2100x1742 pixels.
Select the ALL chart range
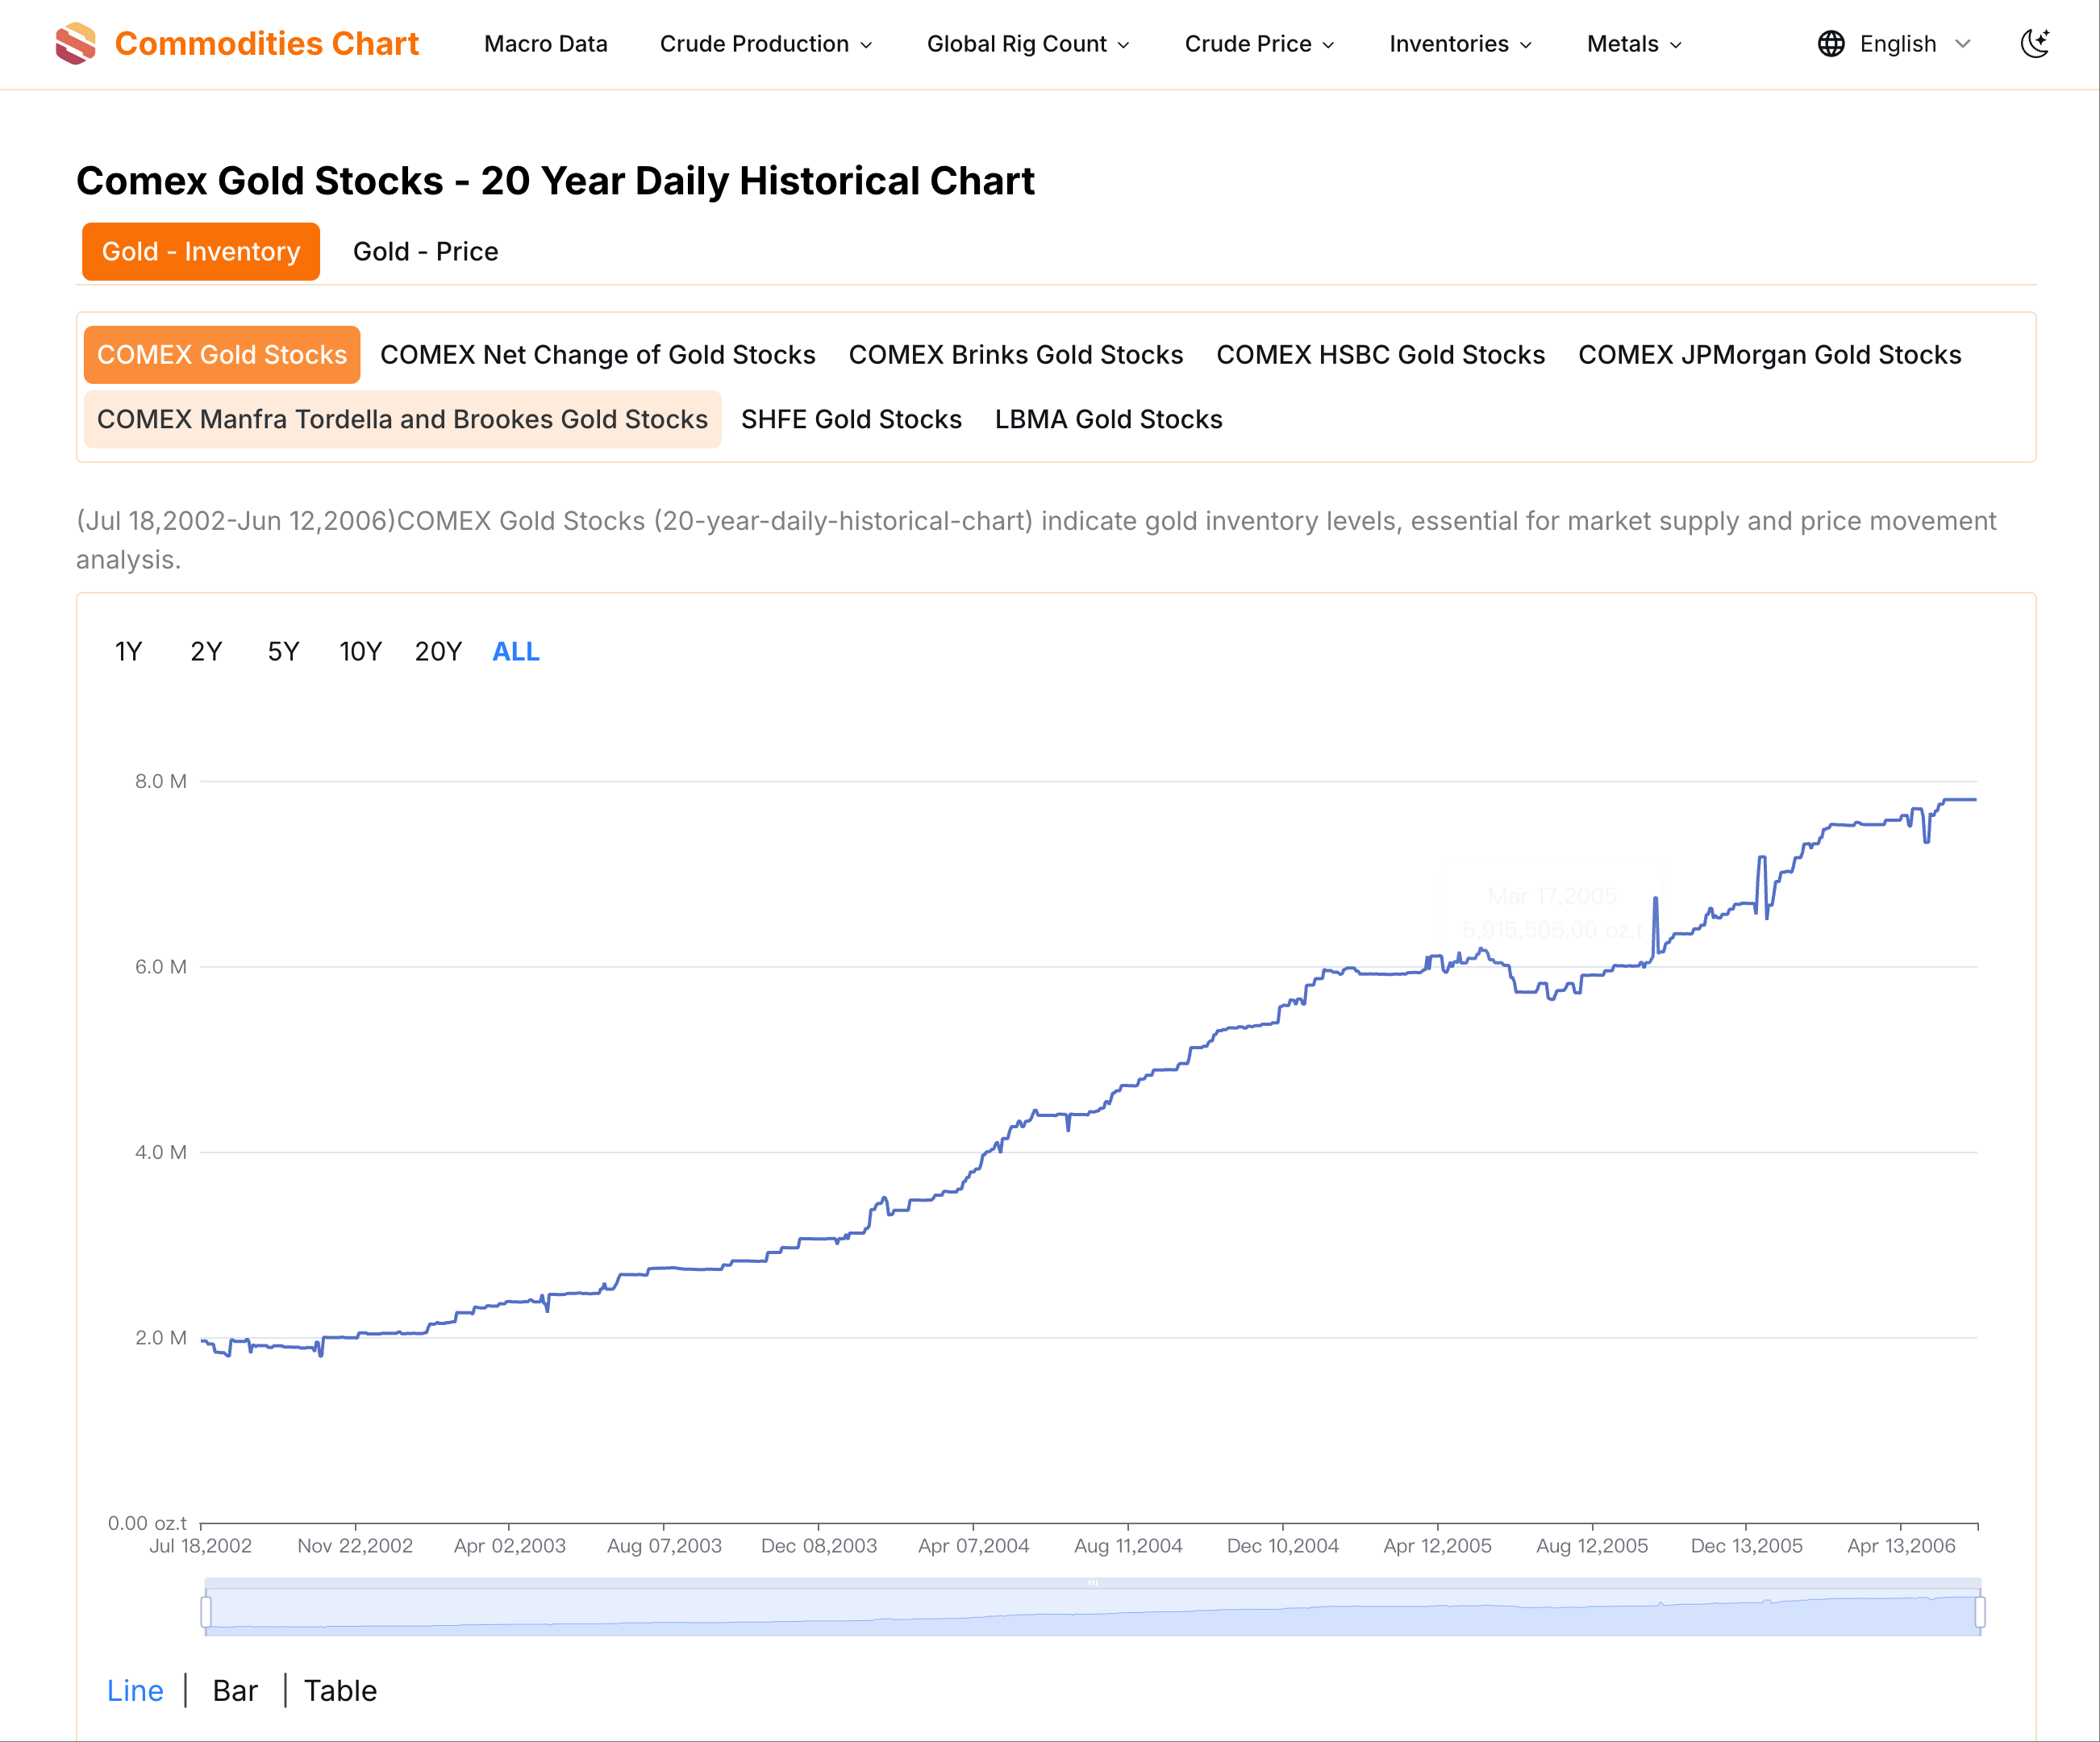516,652
